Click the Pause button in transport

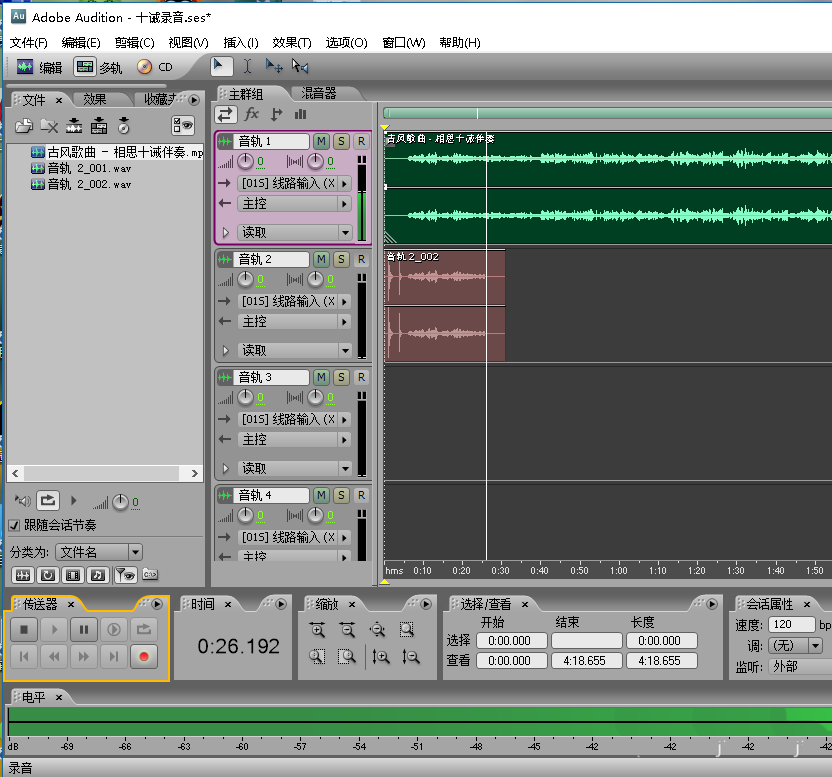tap(84, 629)
